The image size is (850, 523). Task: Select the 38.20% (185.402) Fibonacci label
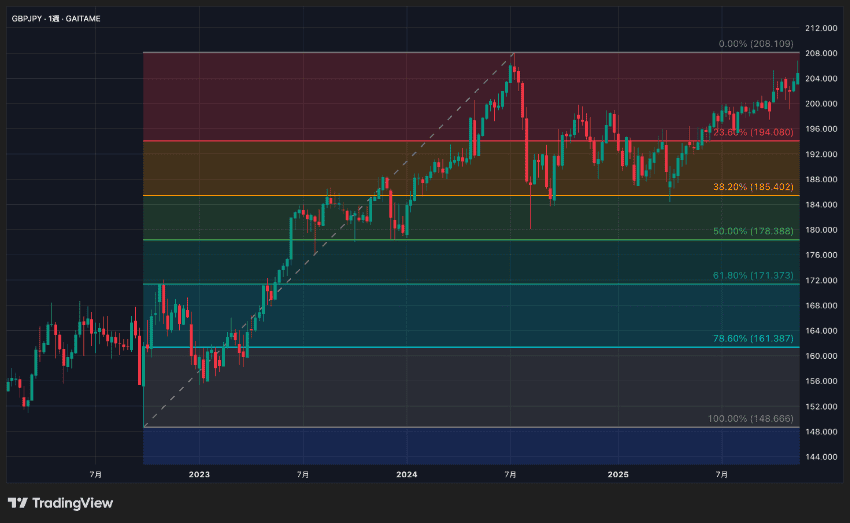pos(753,186)
